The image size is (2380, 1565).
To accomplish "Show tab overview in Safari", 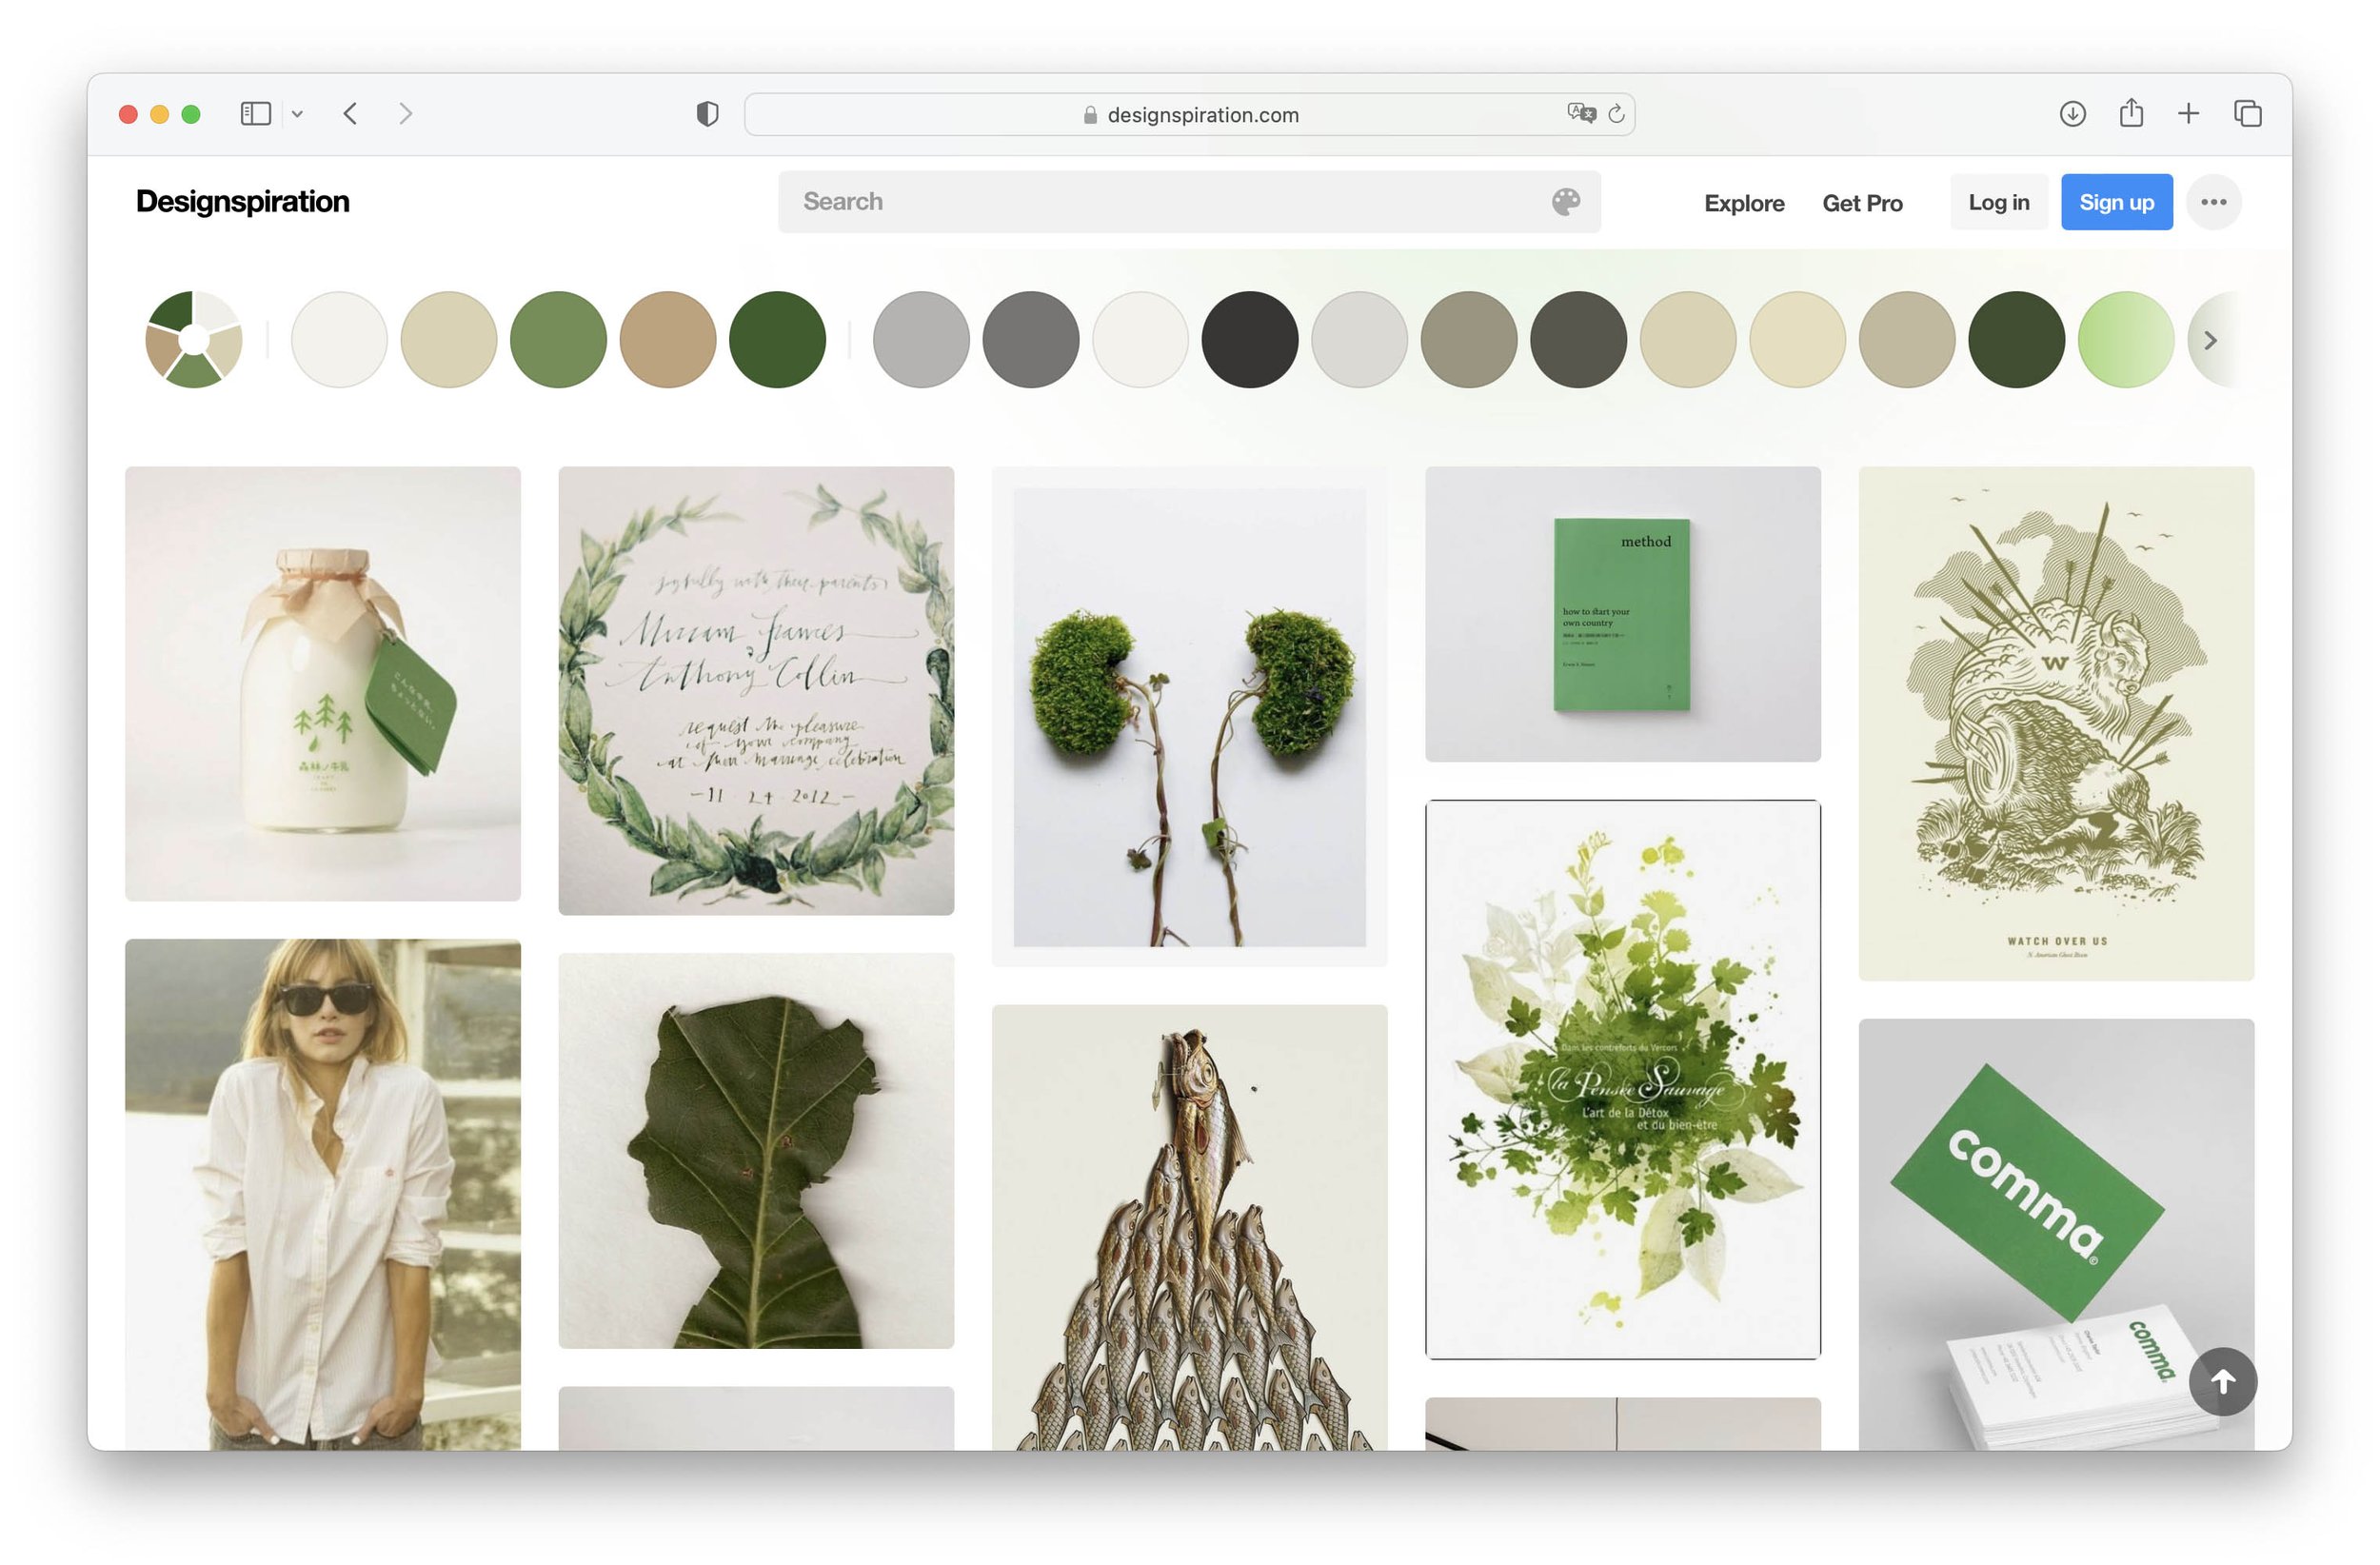I will (2247, 114).
